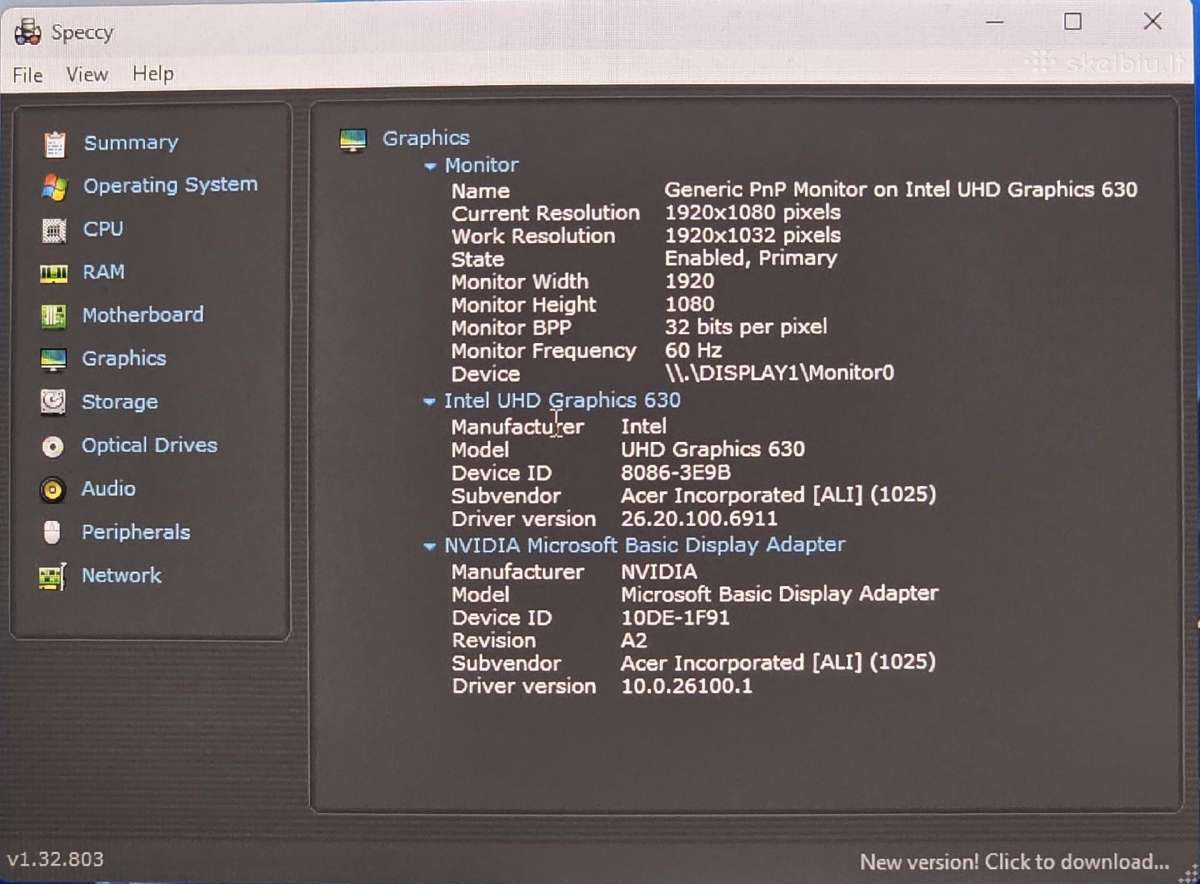Click the monitor icon beside Graphics heading
The height and width of the screenshot is (884, 1200).
click(353, 139)
